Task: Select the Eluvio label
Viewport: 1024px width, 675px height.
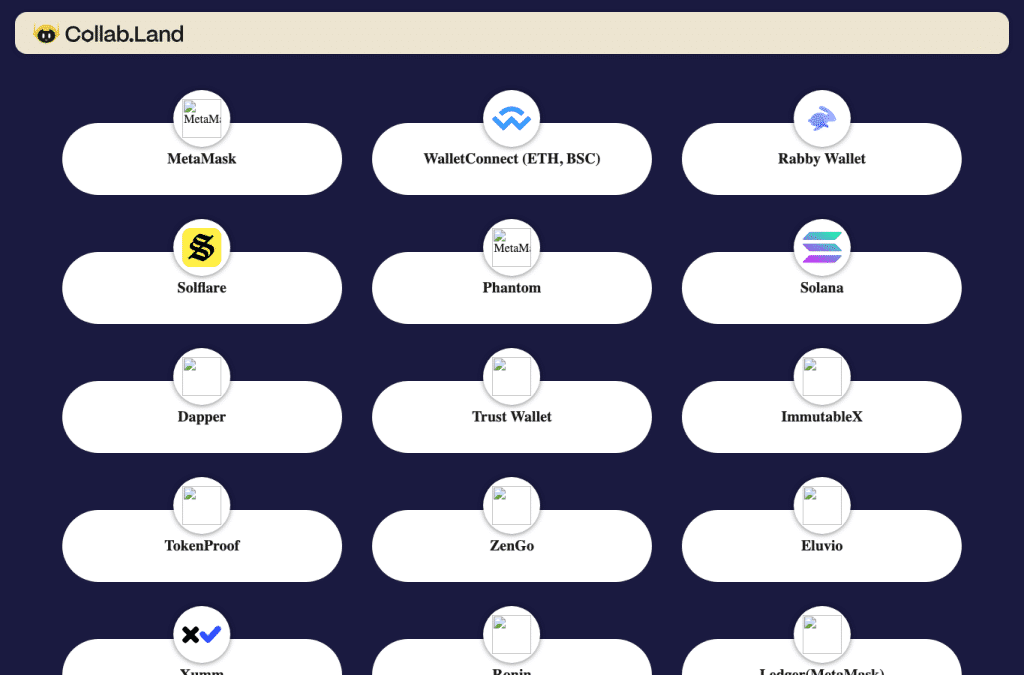Action: (x=822, y=546)
